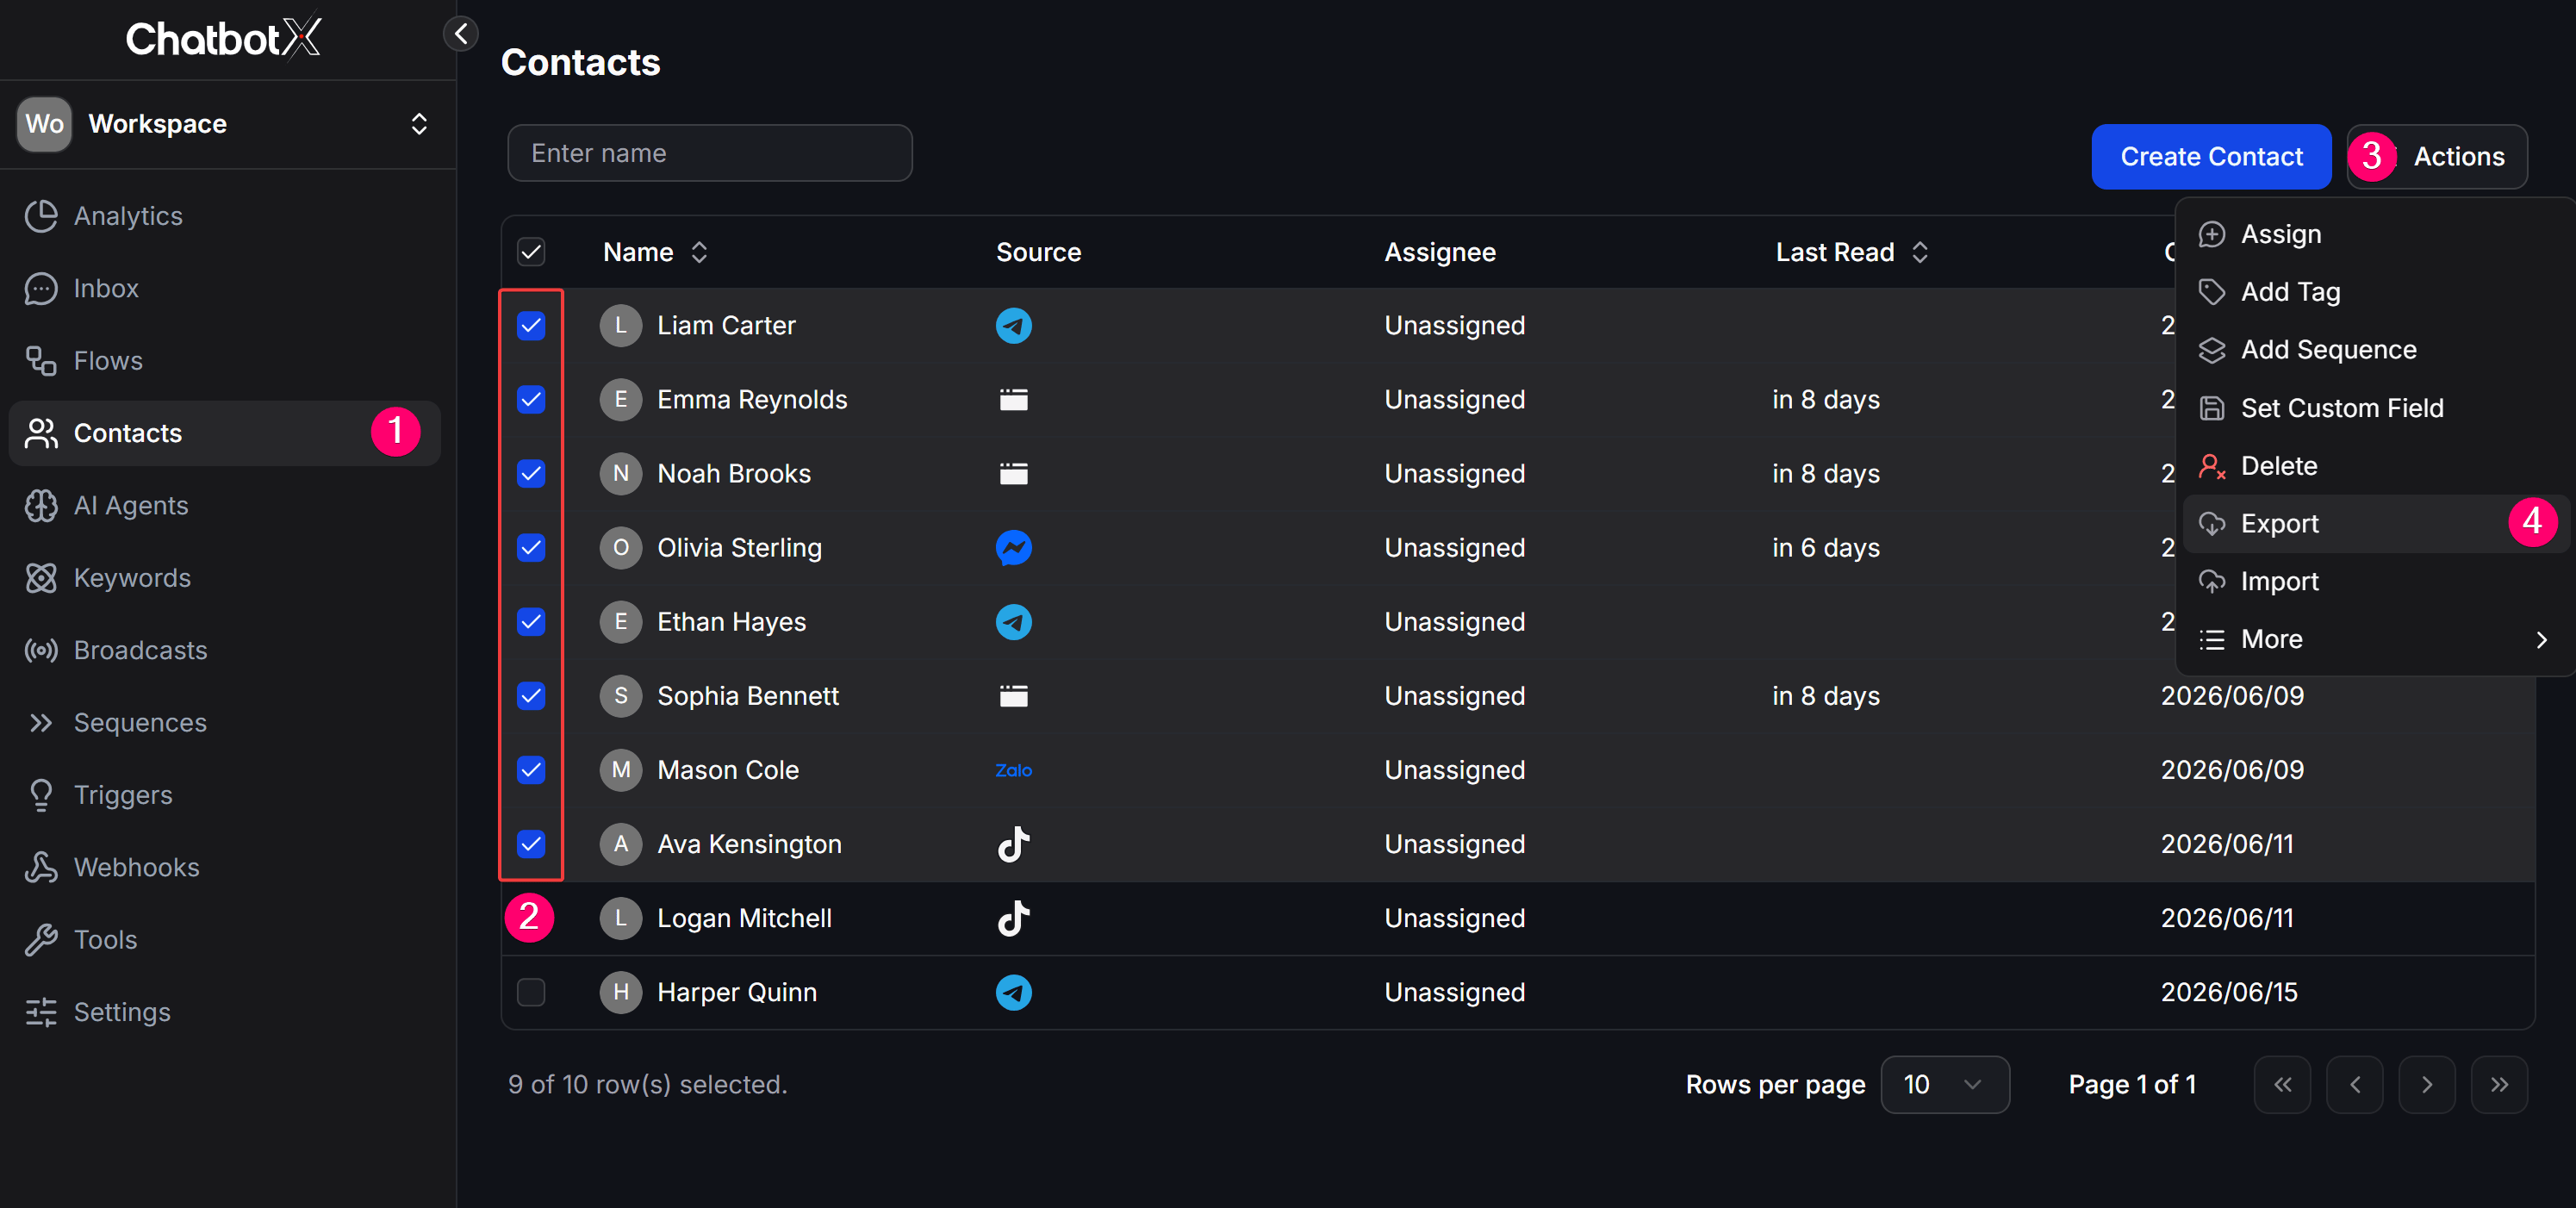
Task: Uncheck Ethan Hayes' row checkbox
Action: (x=531, y=622)
